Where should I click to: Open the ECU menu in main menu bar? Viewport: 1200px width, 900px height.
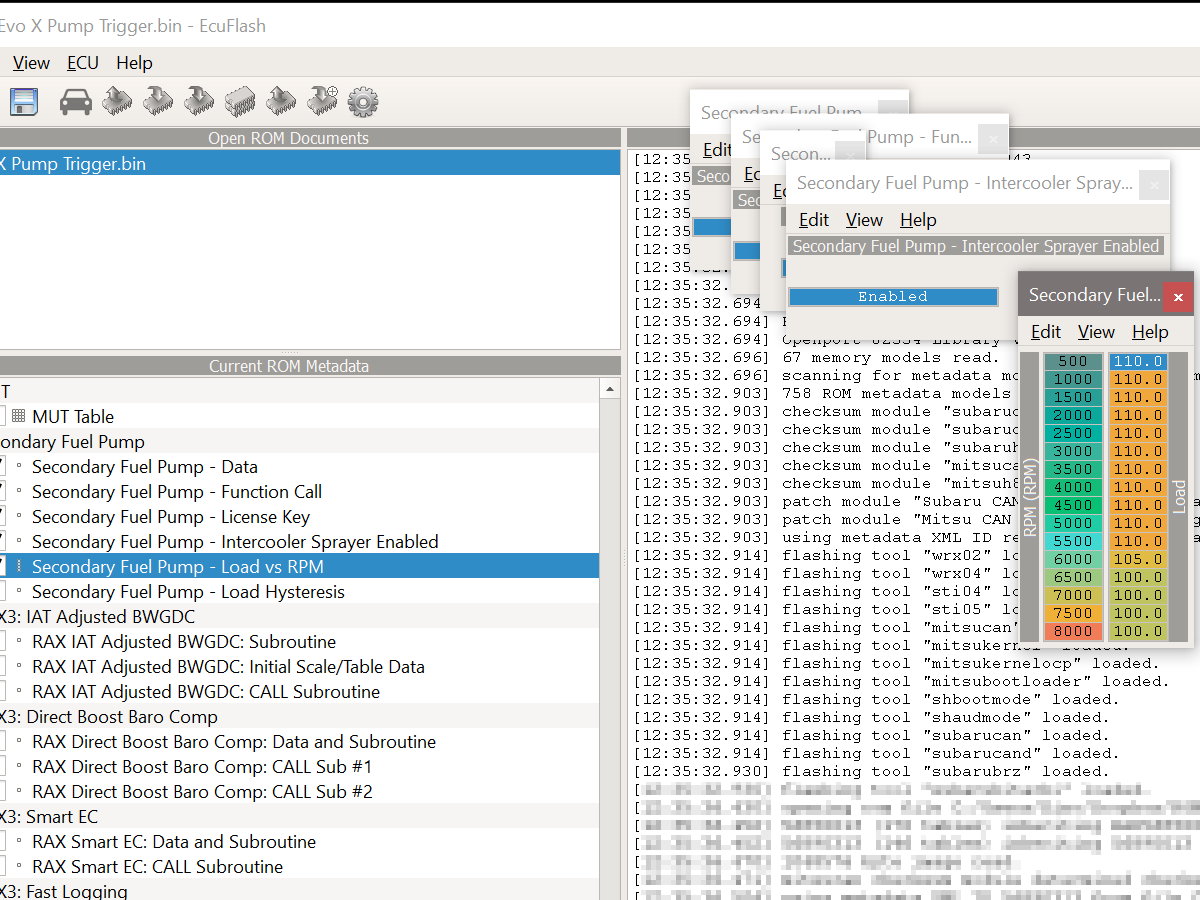pyautogui.click(x=82, y=63)
